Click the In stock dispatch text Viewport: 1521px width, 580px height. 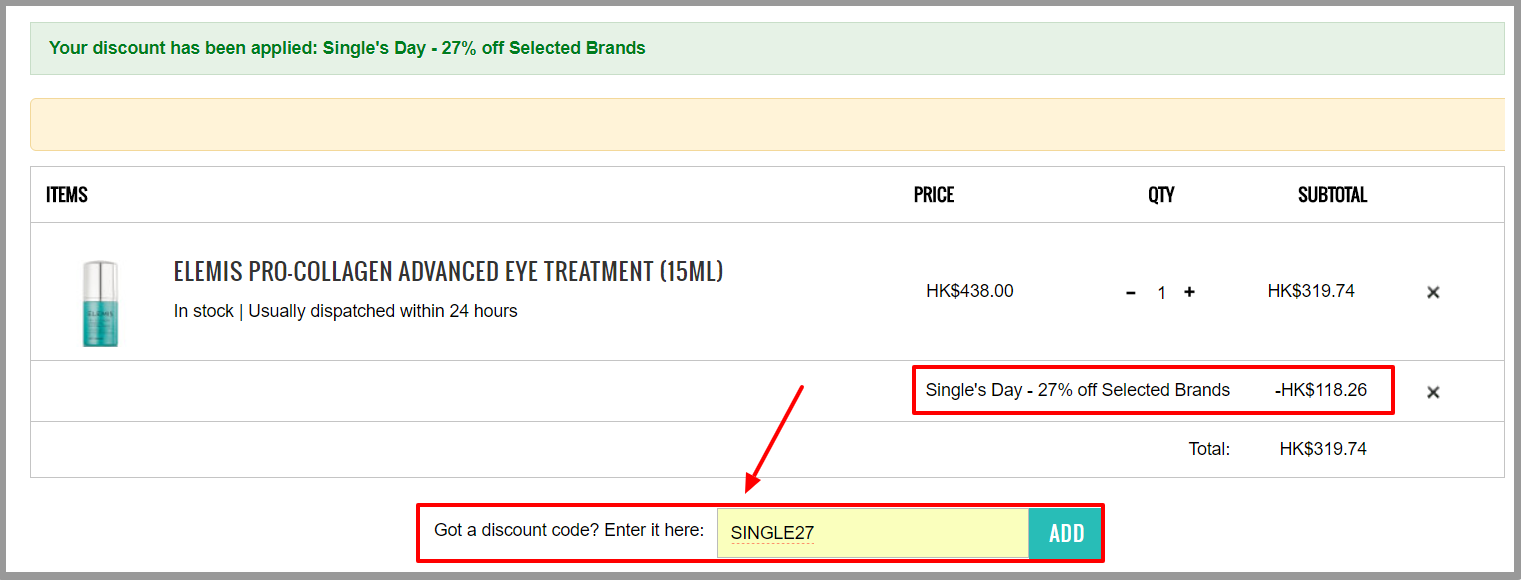coord(346,311)
